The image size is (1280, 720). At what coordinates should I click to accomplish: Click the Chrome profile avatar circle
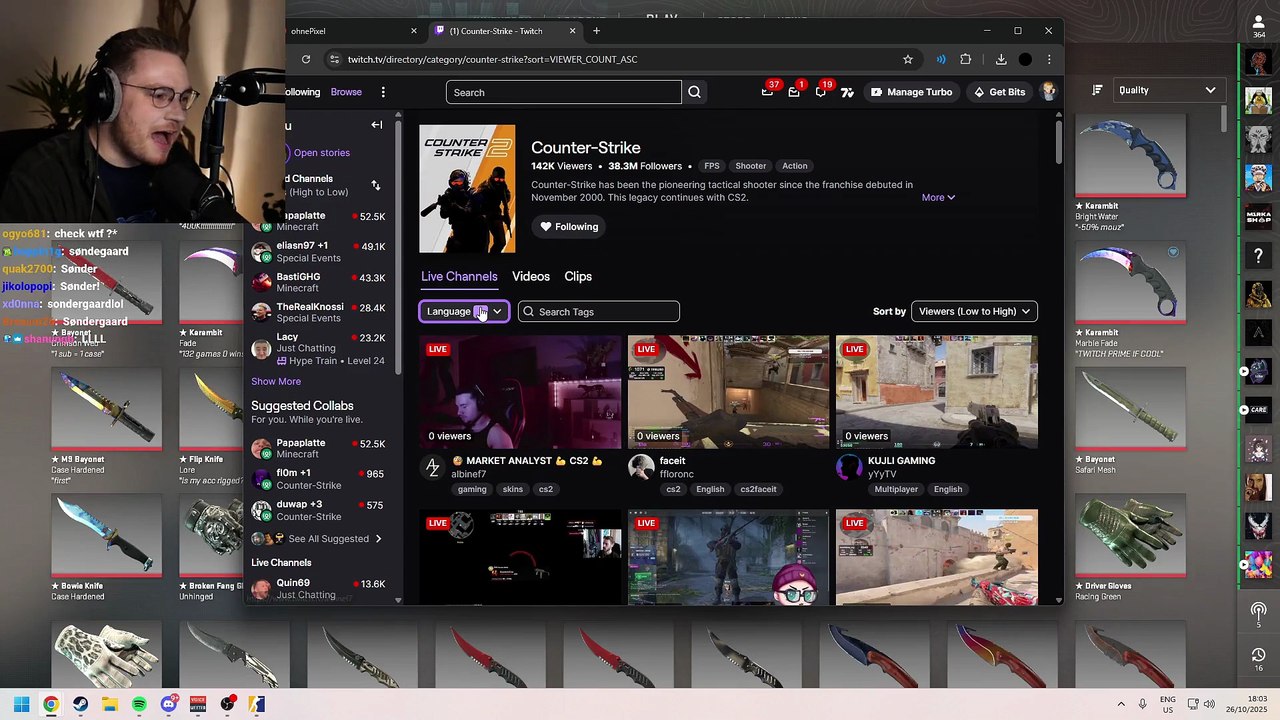[x=1025, y=59]
